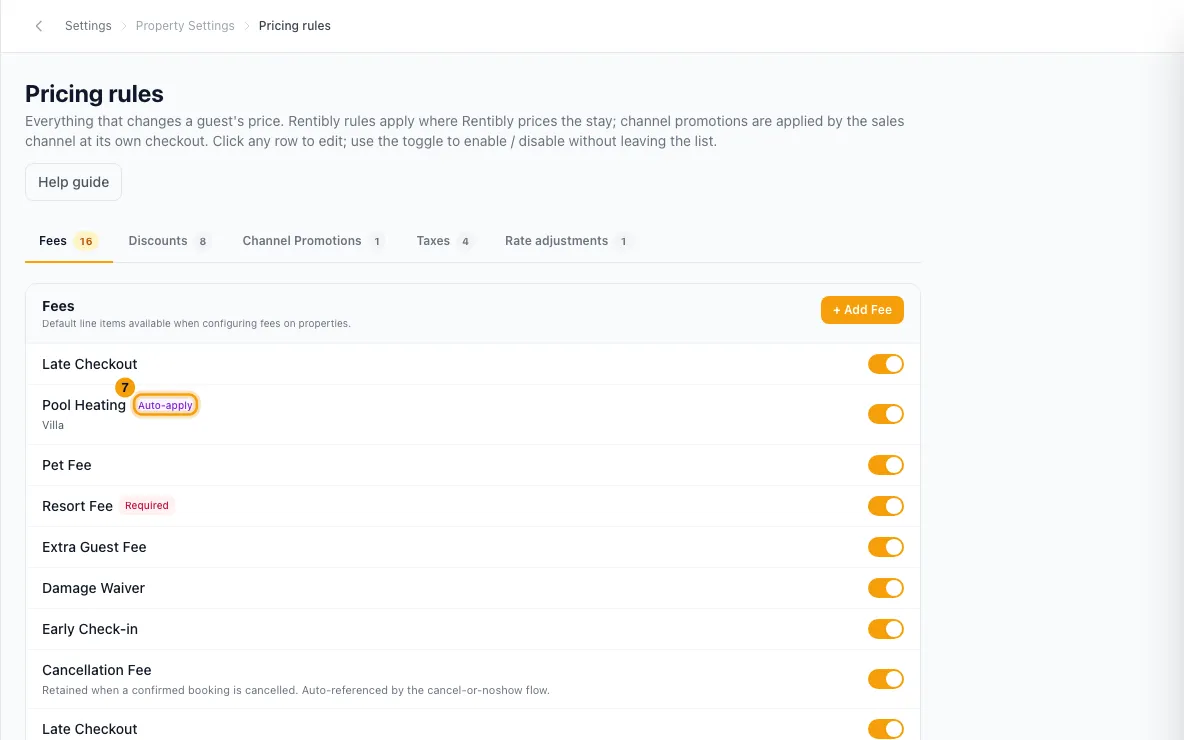Turn off the Pet Fee toggle
The width and height of the screenshot is (1184, 740).
pyautogui.click(x=885, y=465)
